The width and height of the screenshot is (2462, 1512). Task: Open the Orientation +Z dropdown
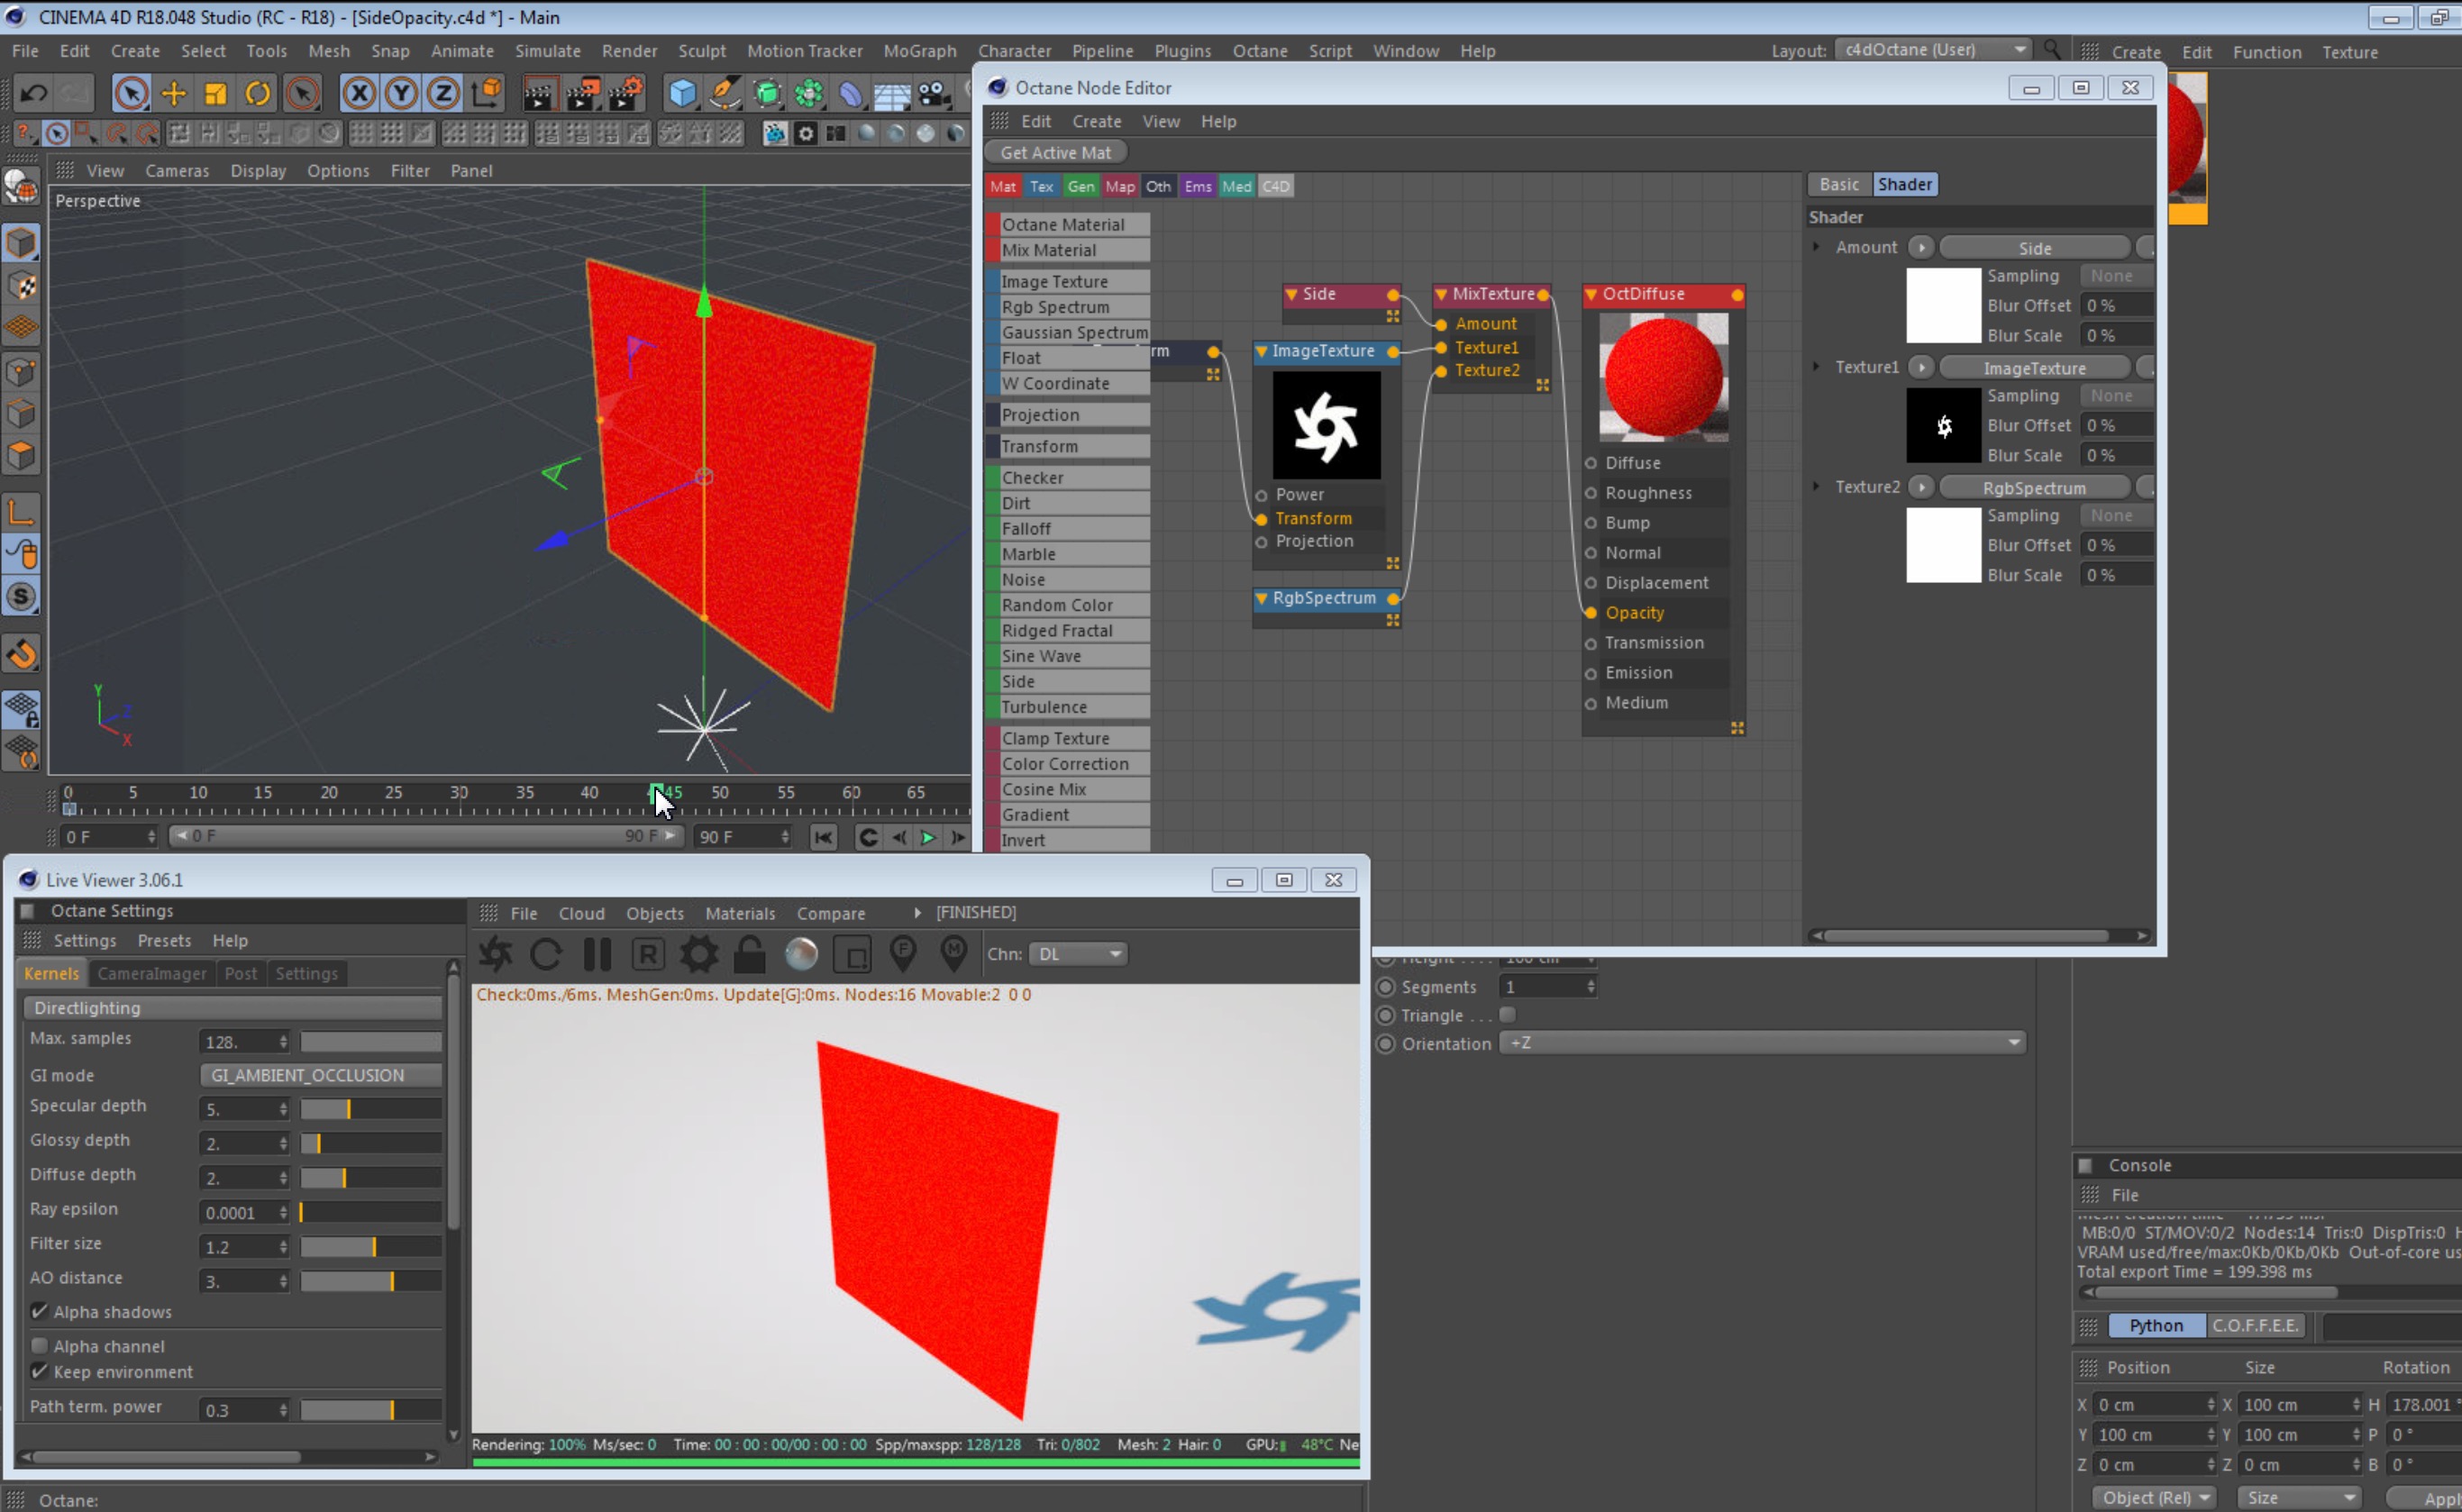click(x=1762, y=1043)
